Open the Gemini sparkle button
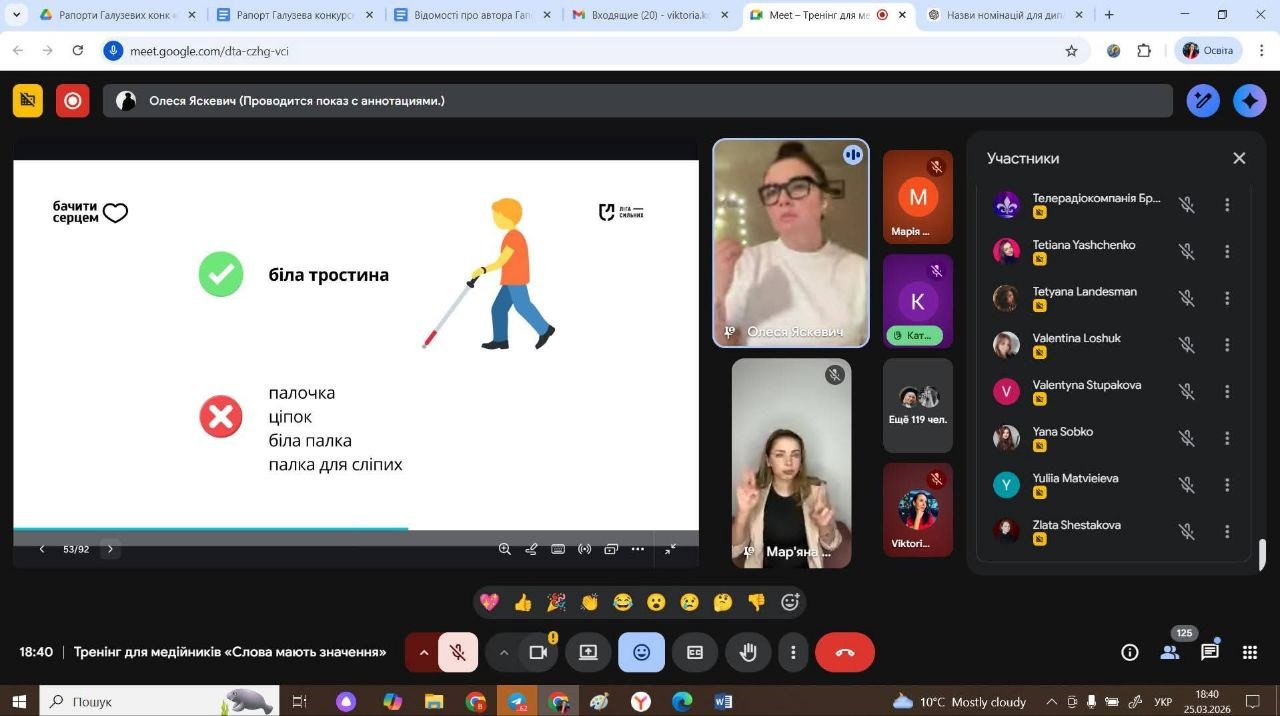Image resolution: width=1280 pixels, height=716 pixels. pos(1249,100)
